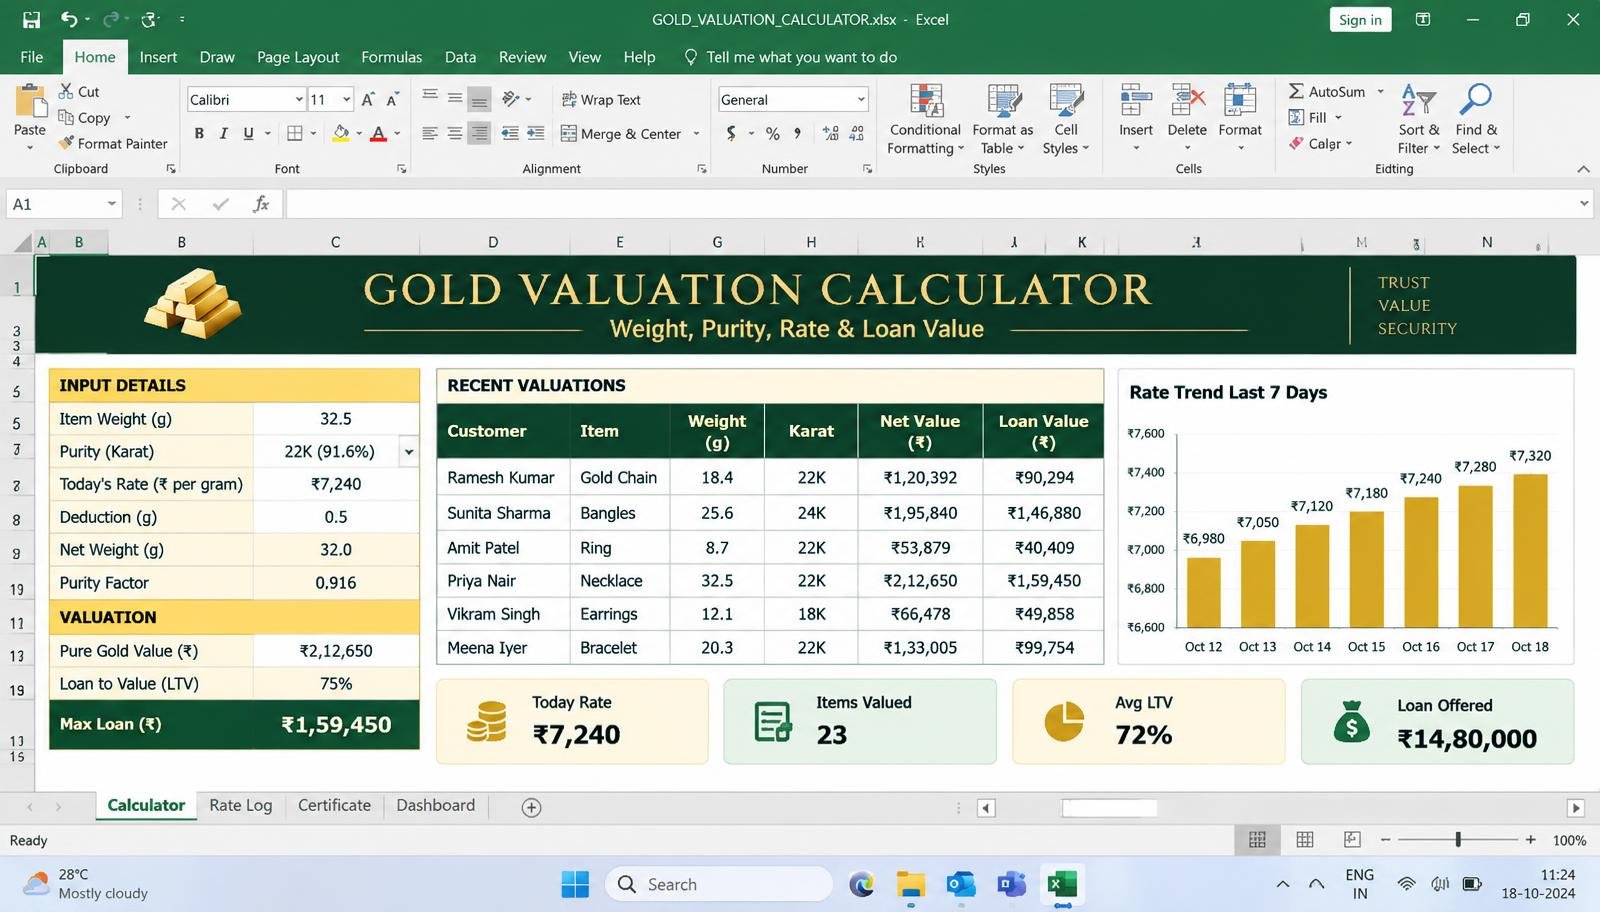
Task: Expand the Name Box dropdown
Action: [111, 204]
